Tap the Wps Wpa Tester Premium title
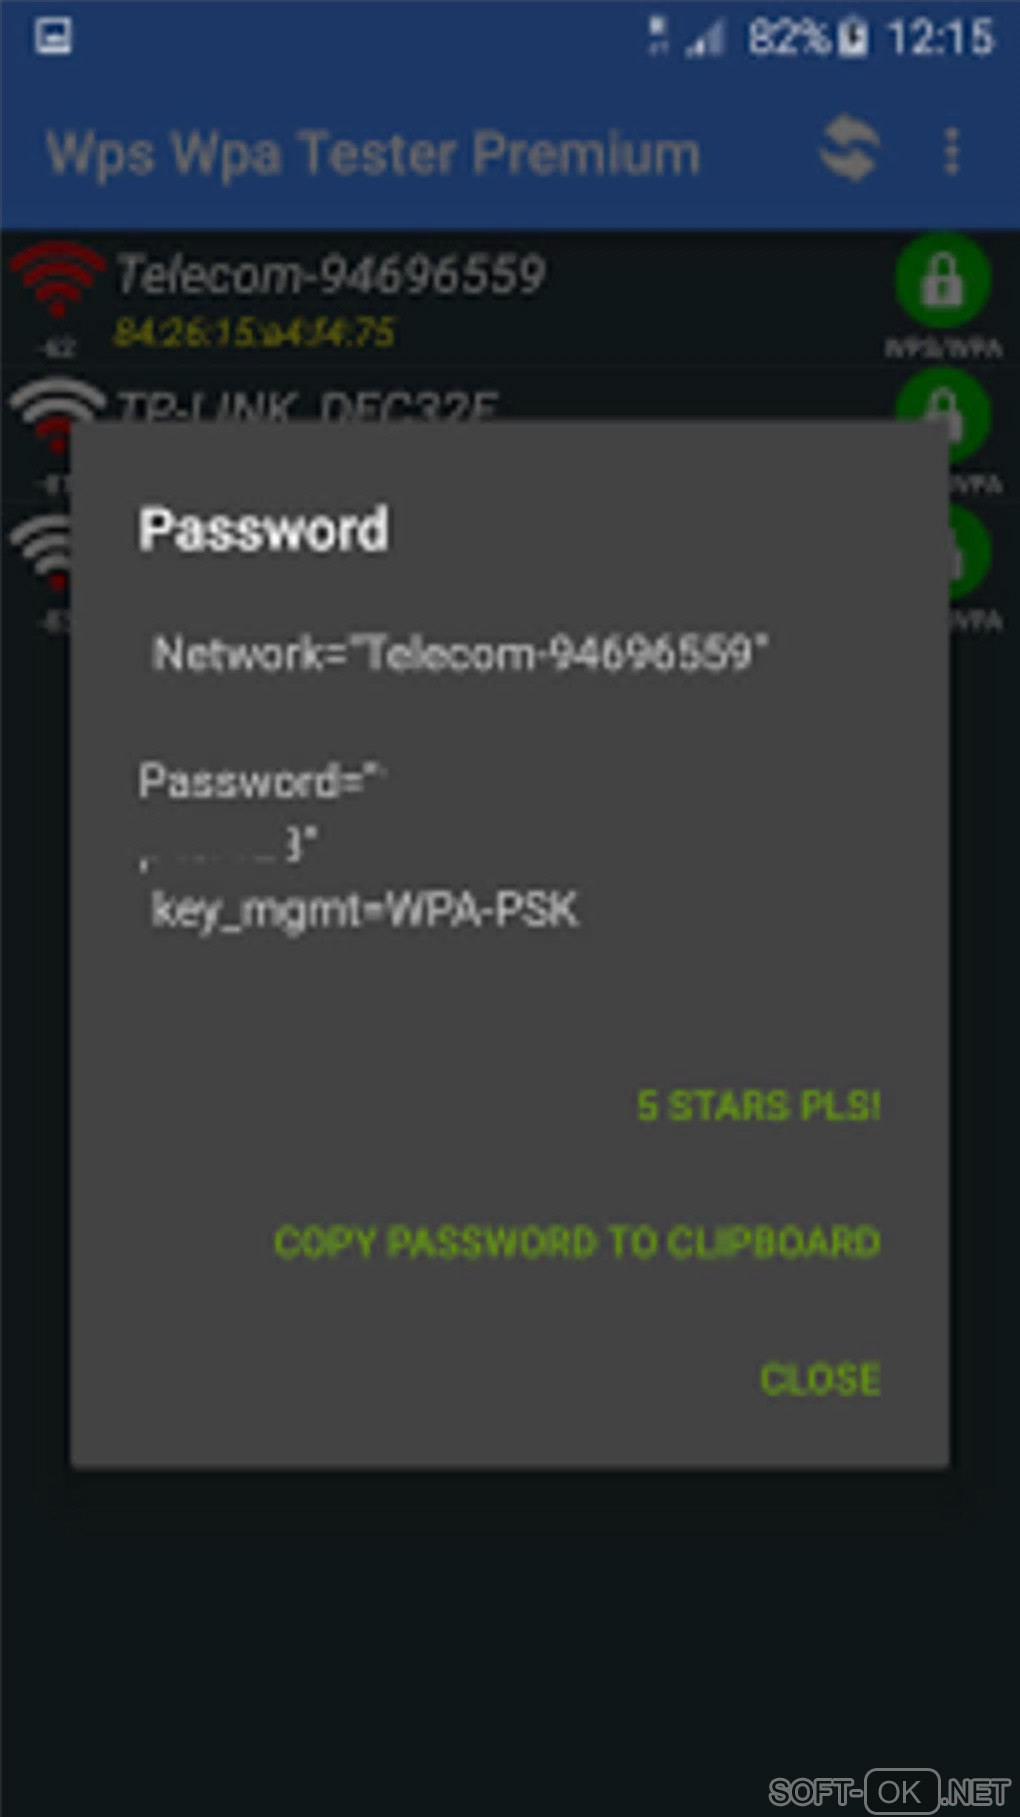The image size is (1020, 1817). [373, 154]
